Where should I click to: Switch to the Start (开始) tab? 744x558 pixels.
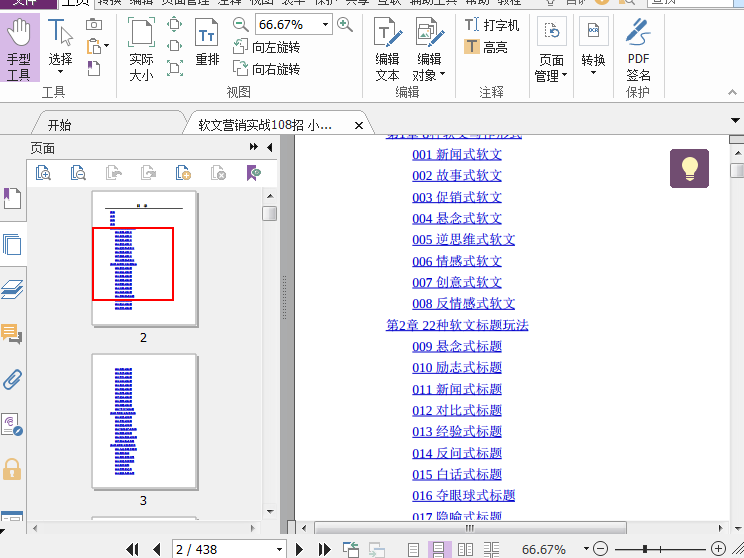60,125
